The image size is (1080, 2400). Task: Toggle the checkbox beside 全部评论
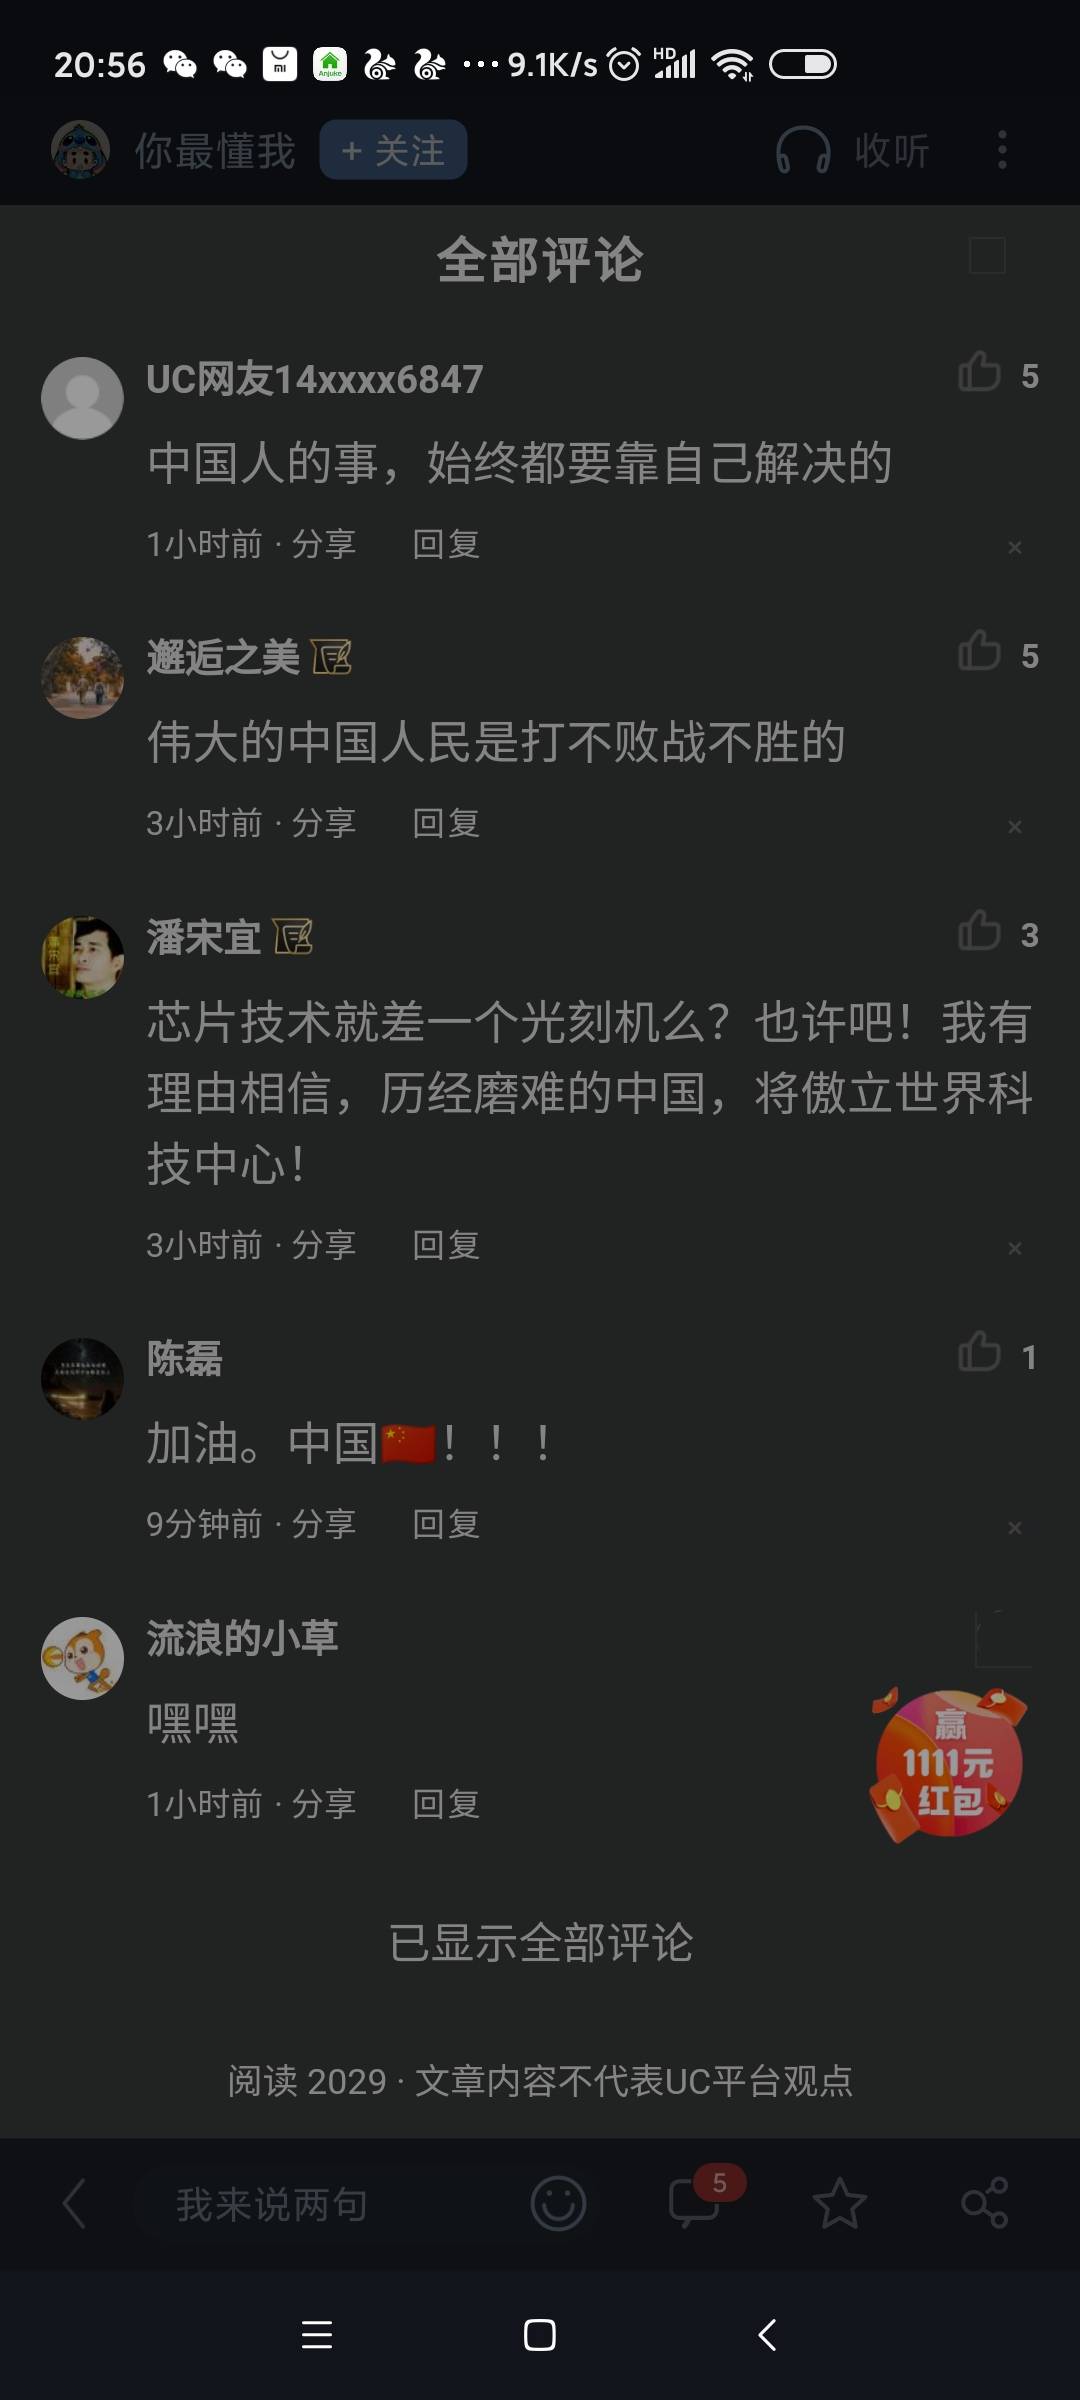(x=987, y=256)
